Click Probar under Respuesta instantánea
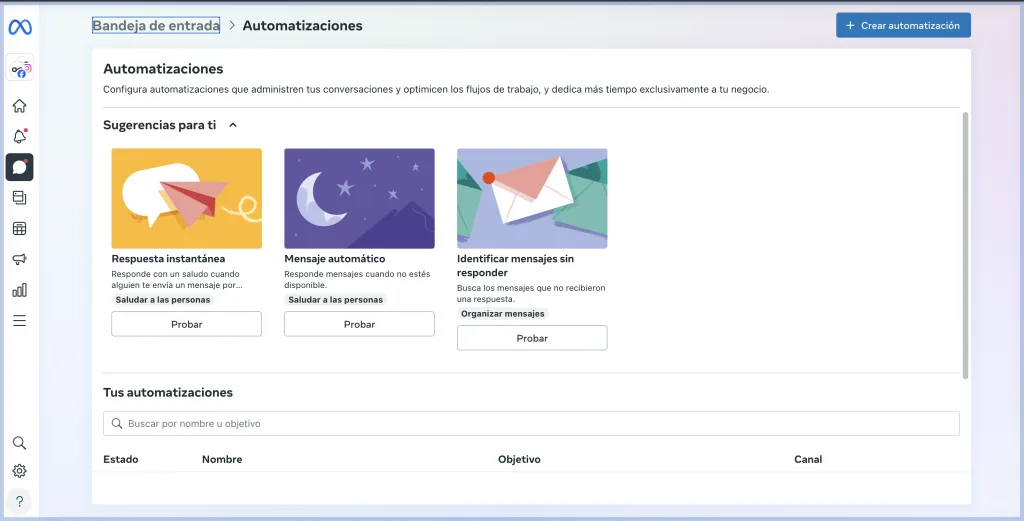1024x521 pixels. pyautogui.click(x=187, y=324)
